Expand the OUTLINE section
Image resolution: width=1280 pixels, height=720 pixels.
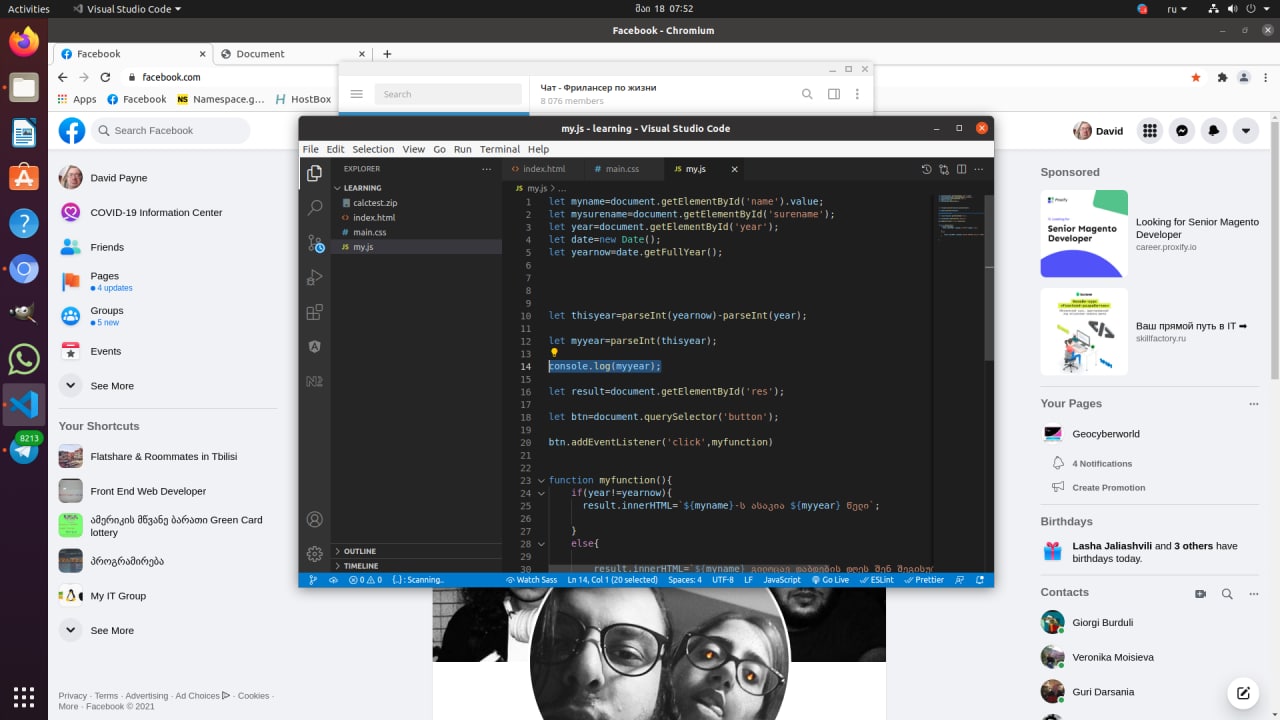pos(417,551)
